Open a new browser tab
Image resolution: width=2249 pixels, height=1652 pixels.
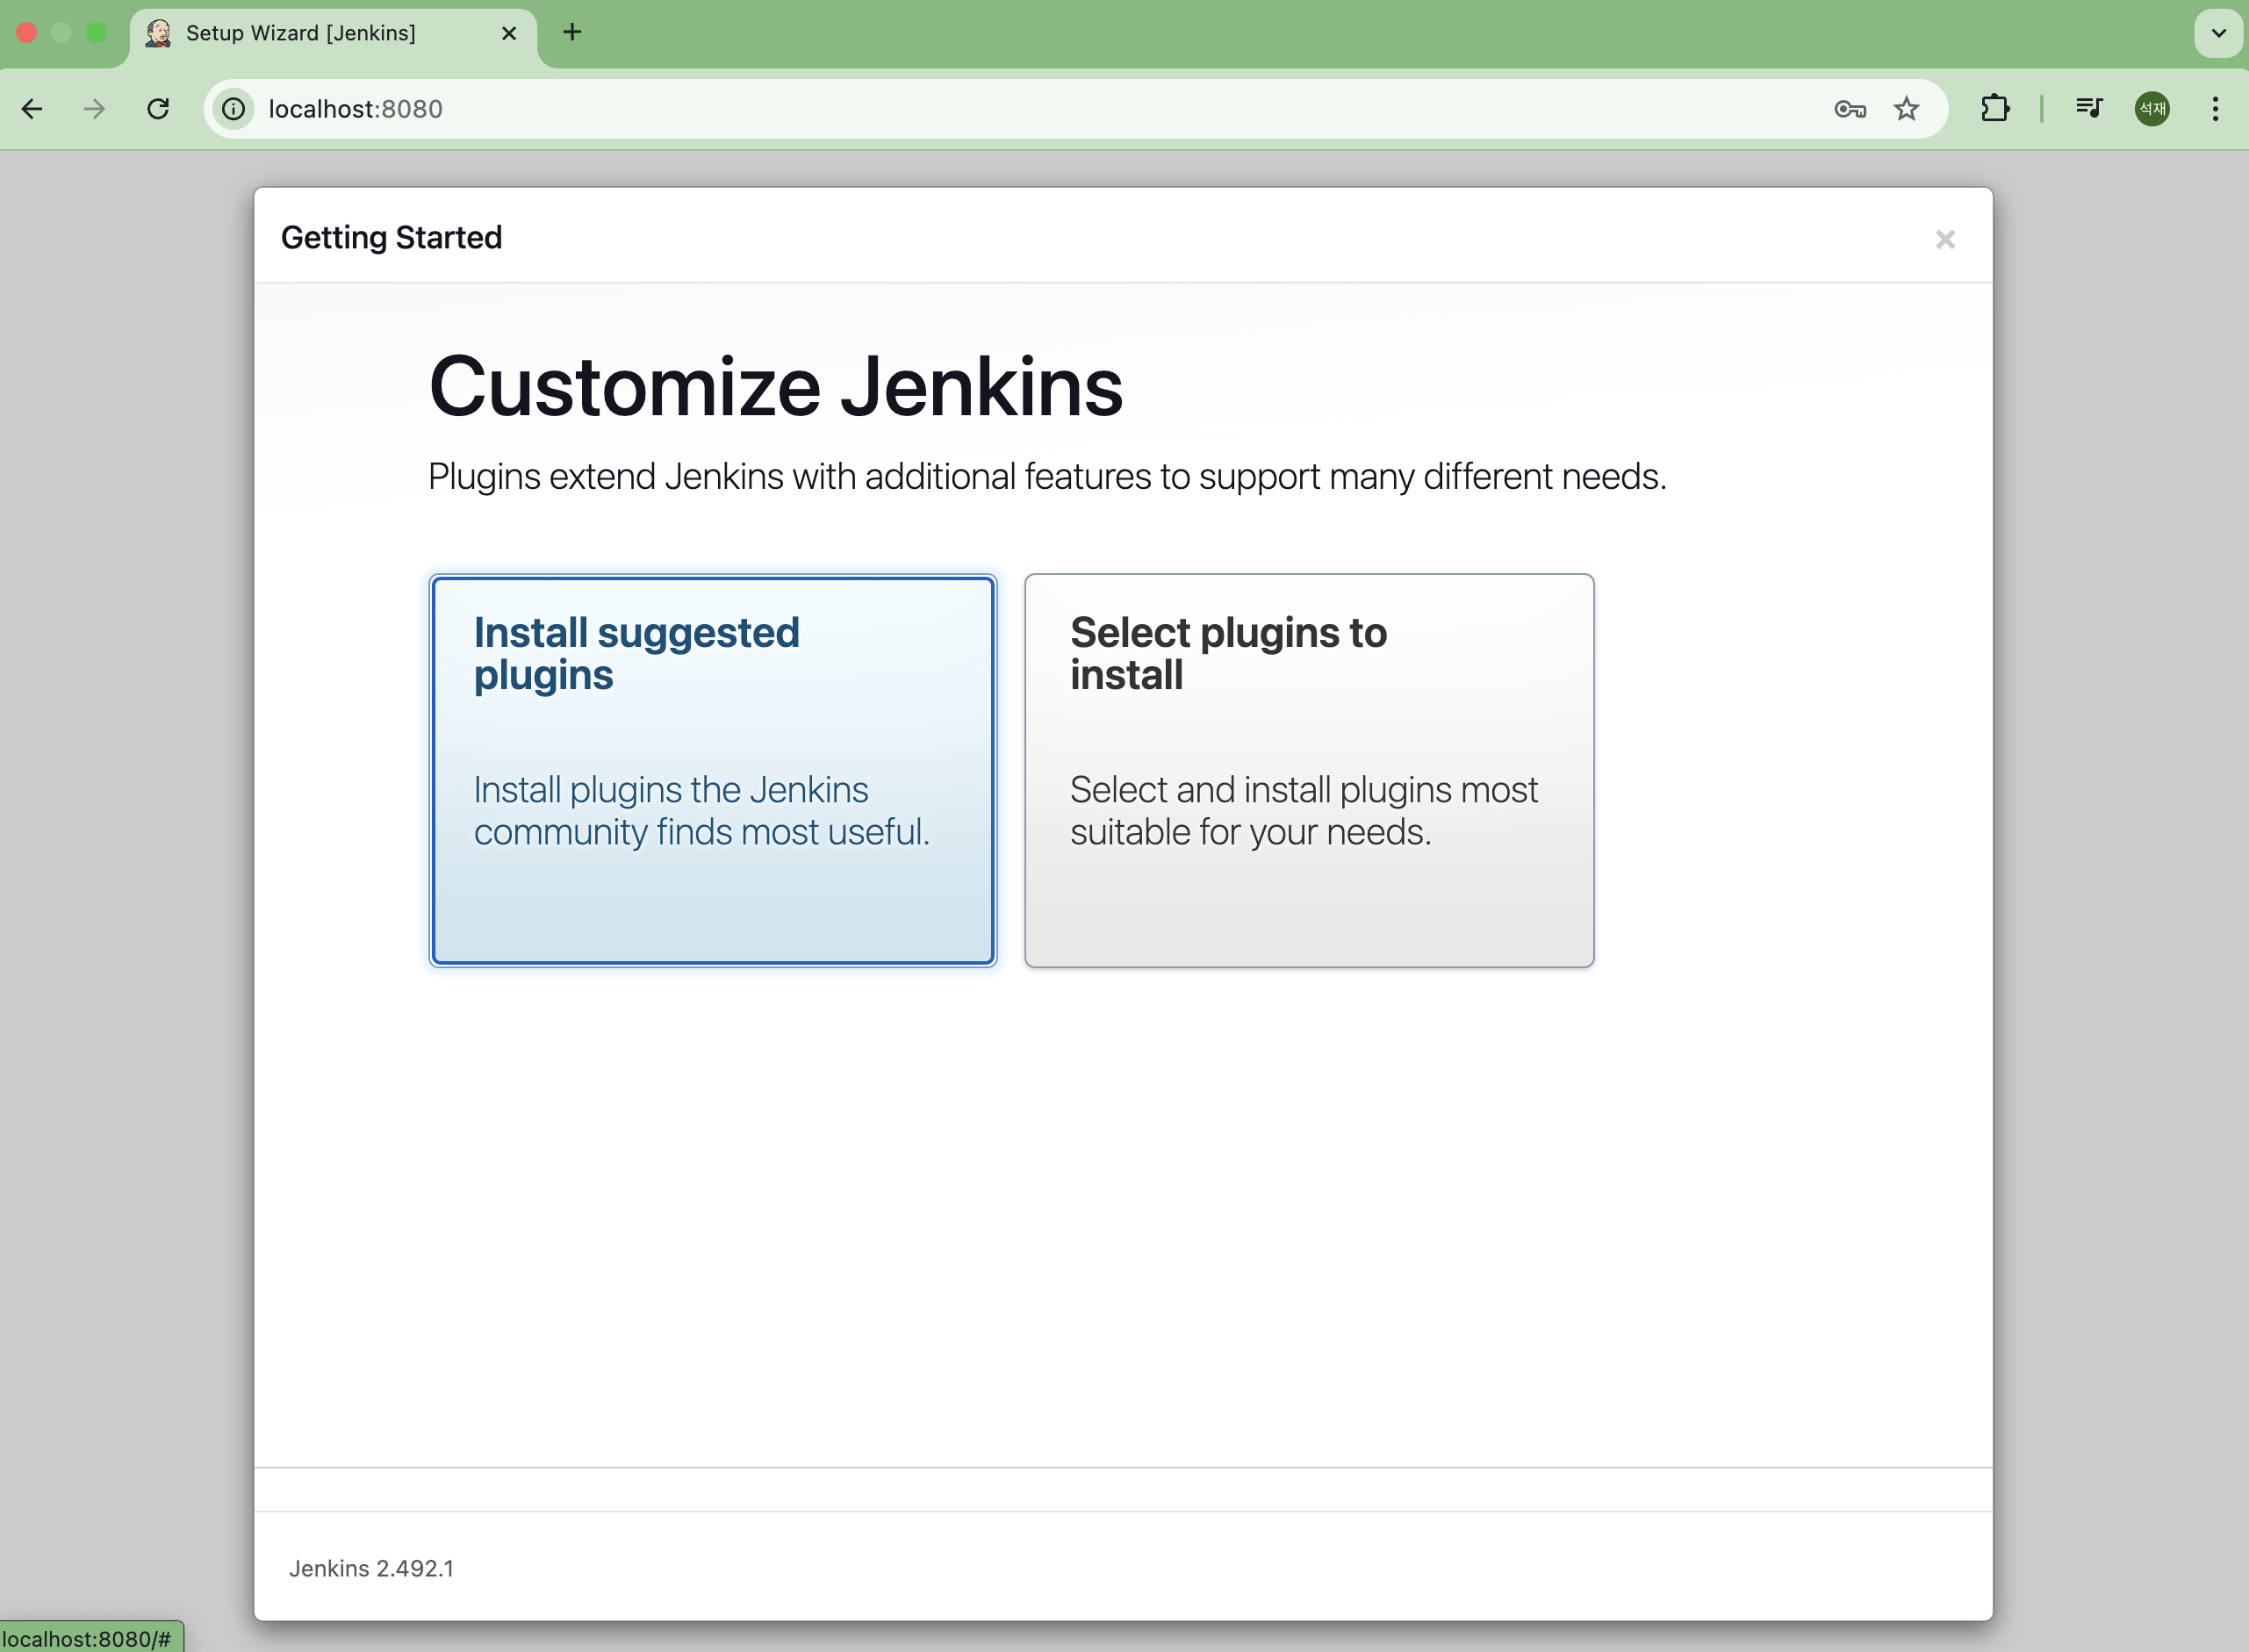pyautogui.click(x=572, y=33)
